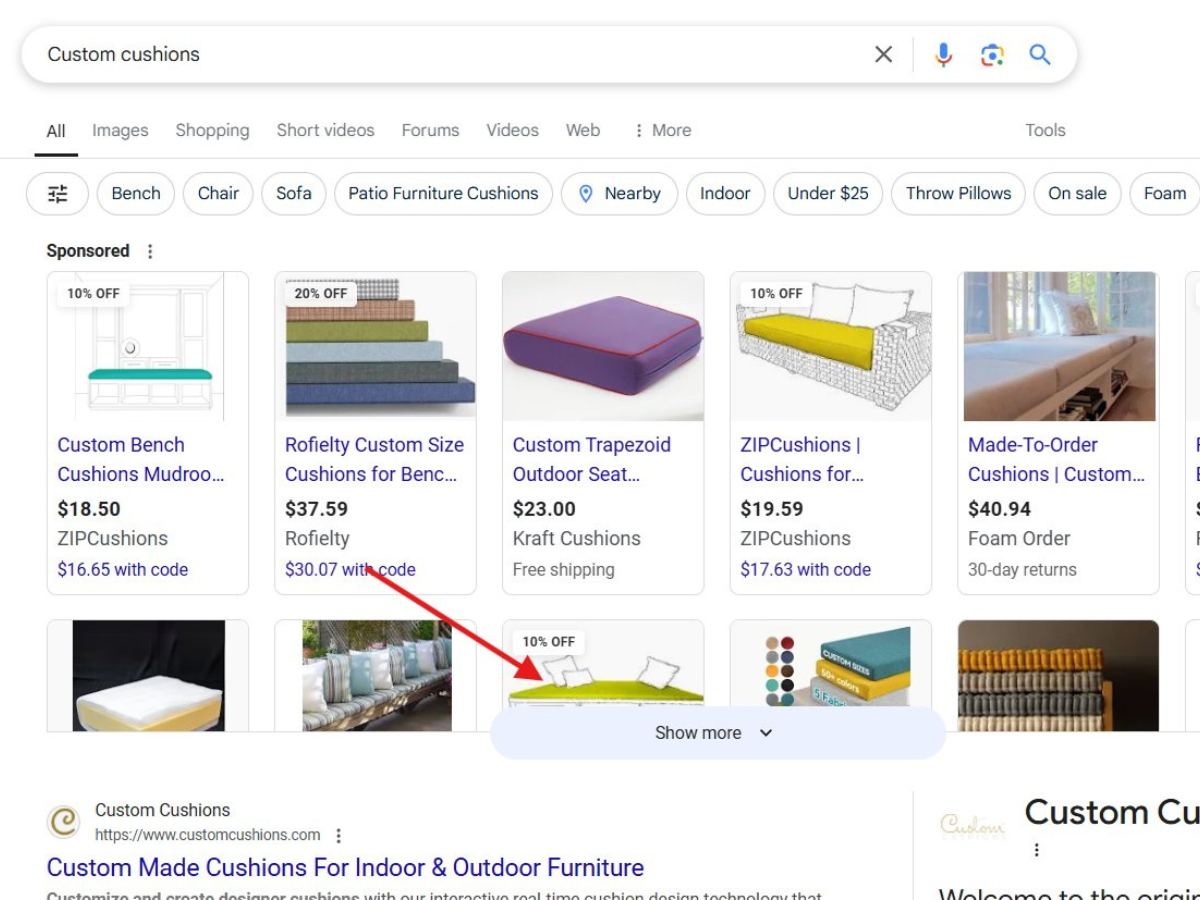Filter results by Bench

pyautogui.click(x=136, y=194)
